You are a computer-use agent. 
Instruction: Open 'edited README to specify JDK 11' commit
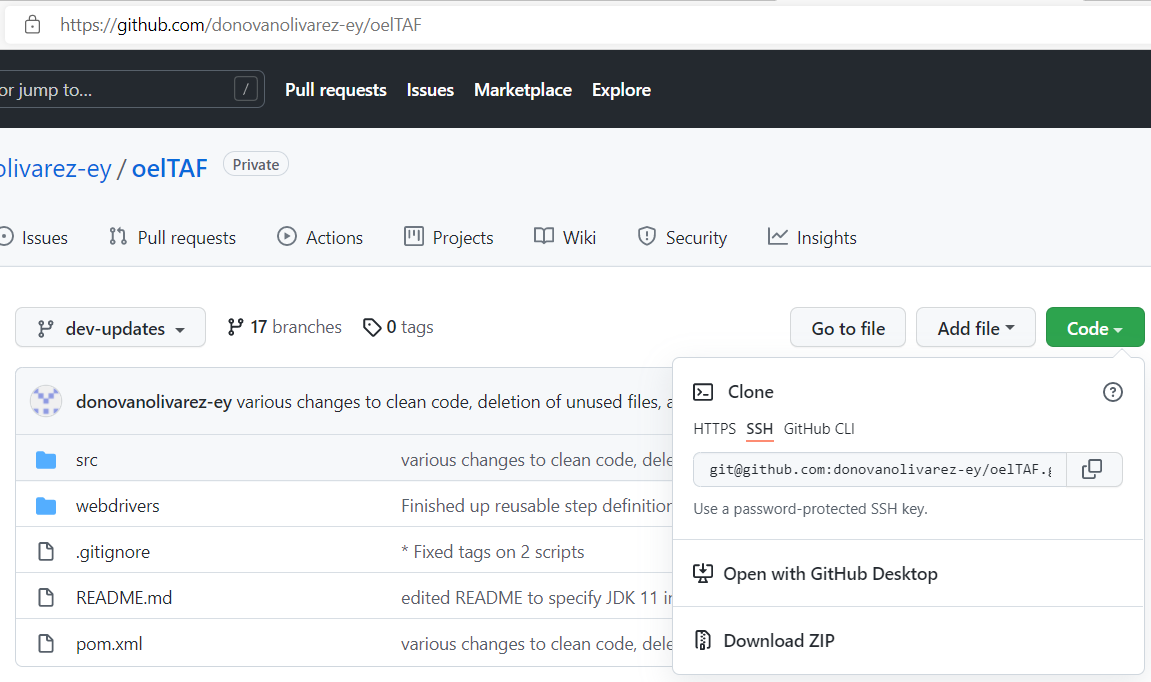(x=537, y=598)
